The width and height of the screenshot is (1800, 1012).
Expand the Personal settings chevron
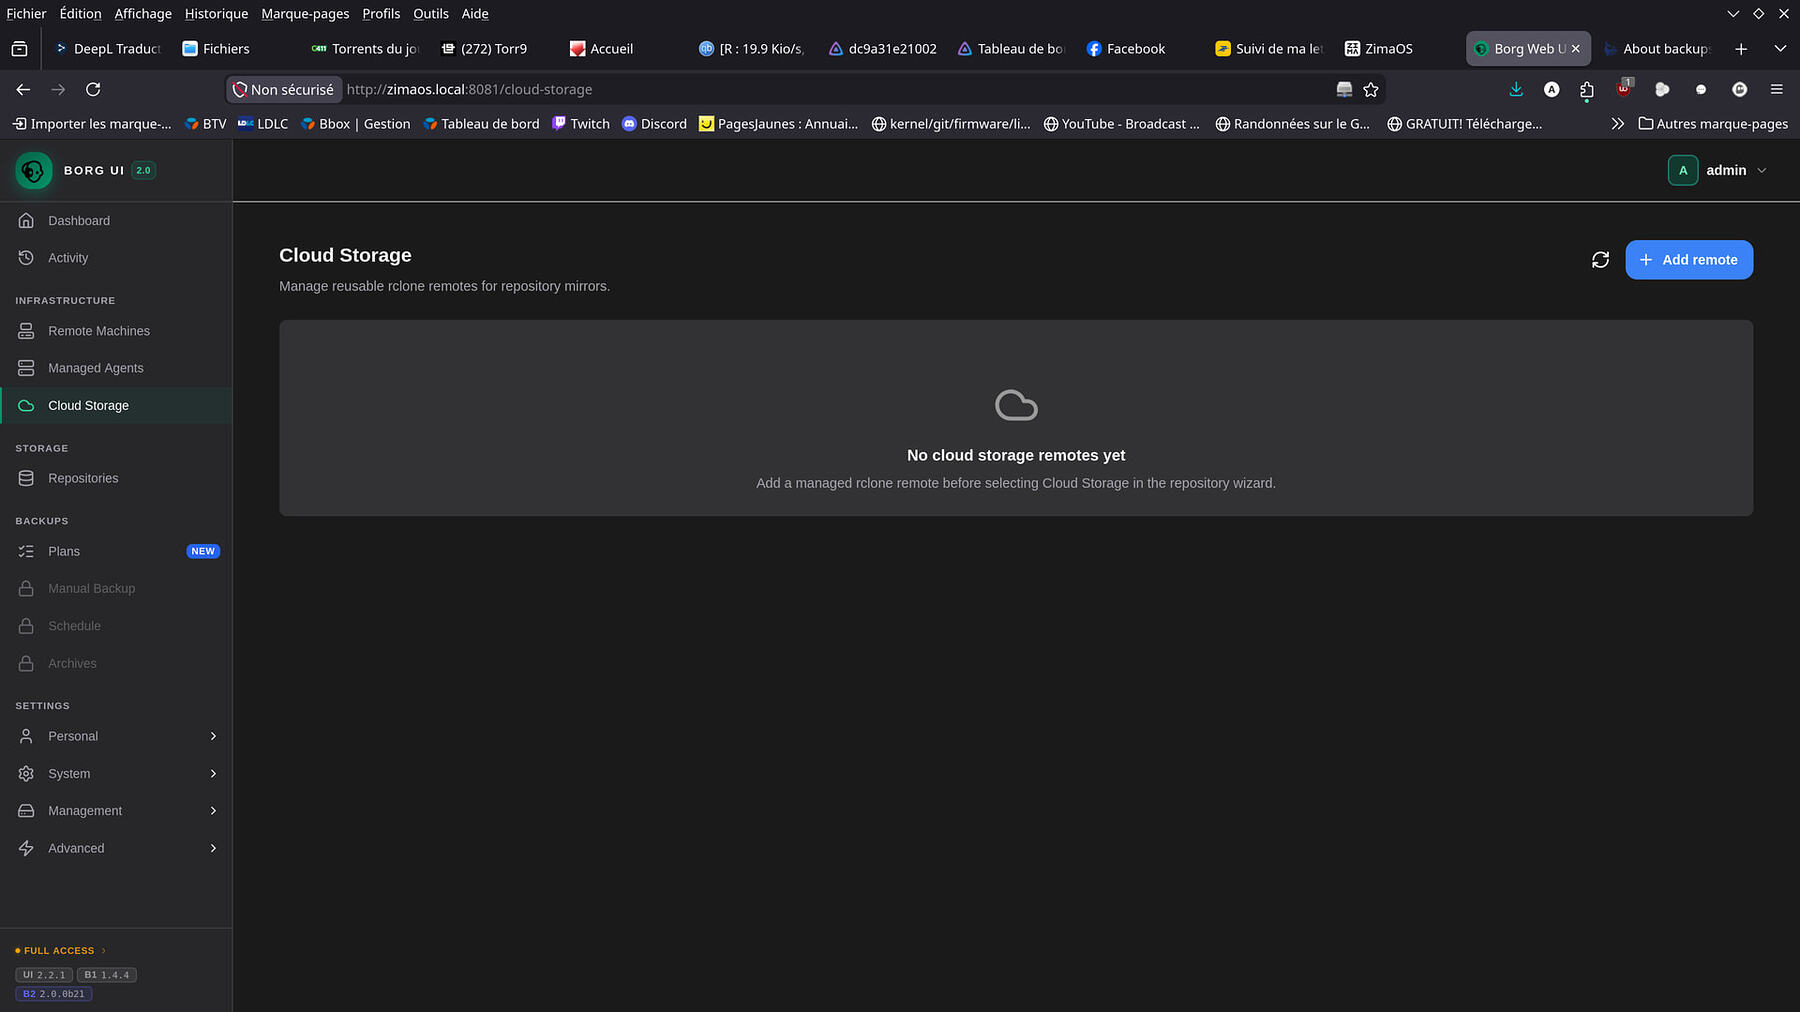tap(213, 736)
